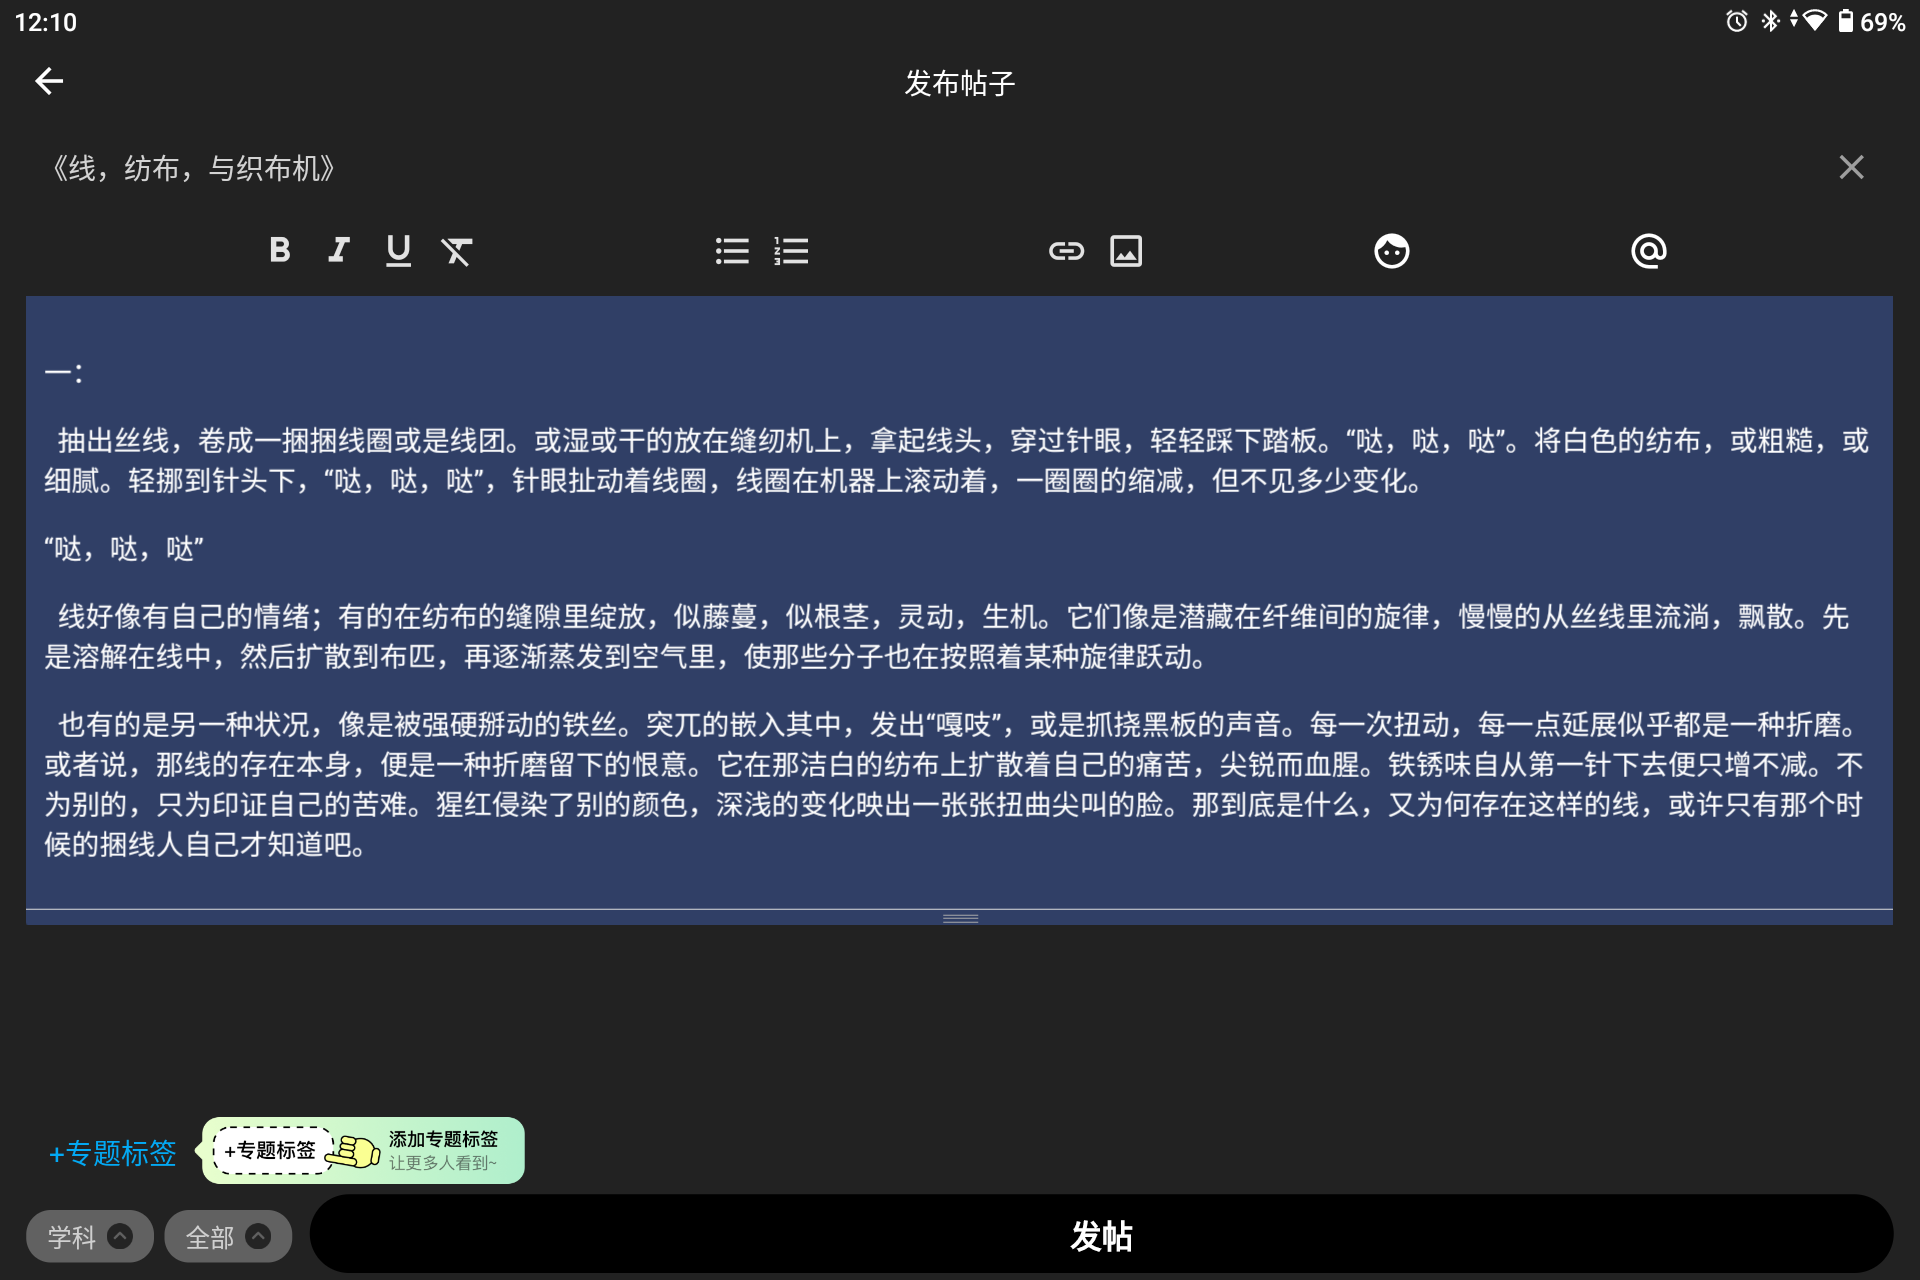Add a topic tag via +专题标签 link
This screenshot has height=1280, width=1920.
pyautogui.click(x=113, y=1153)
